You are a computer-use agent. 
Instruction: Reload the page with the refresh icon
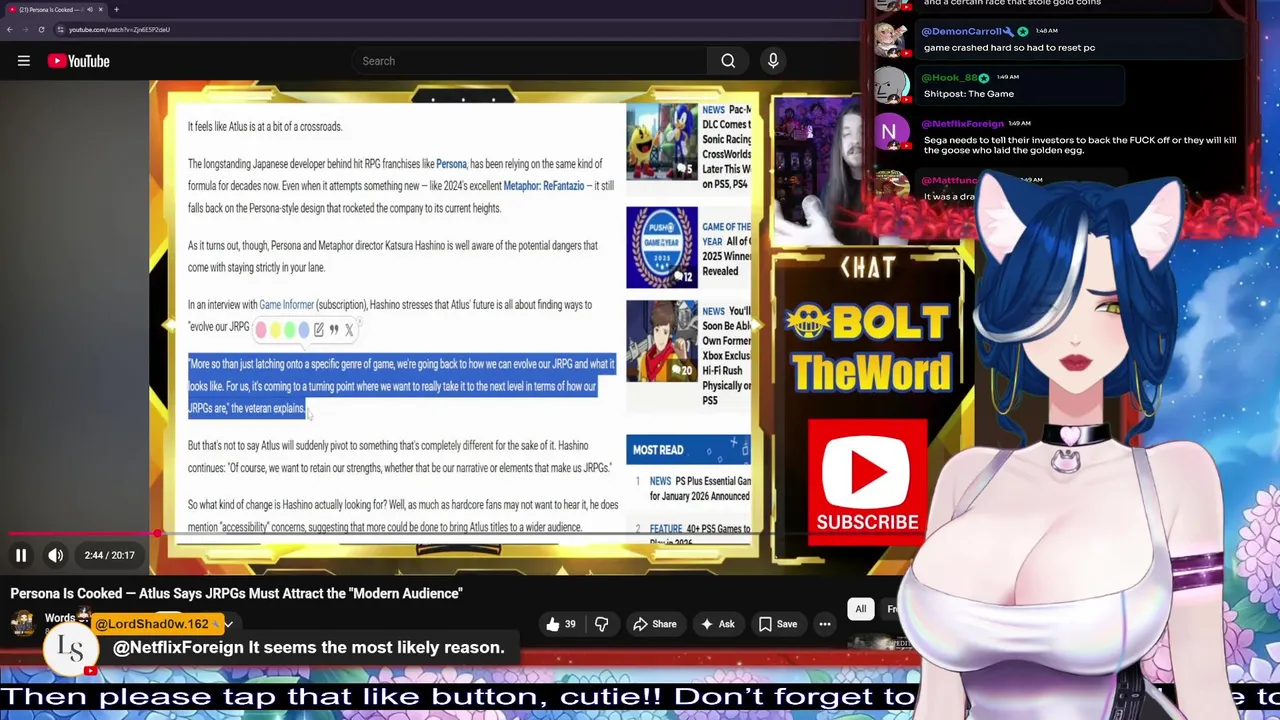[41, 30]
